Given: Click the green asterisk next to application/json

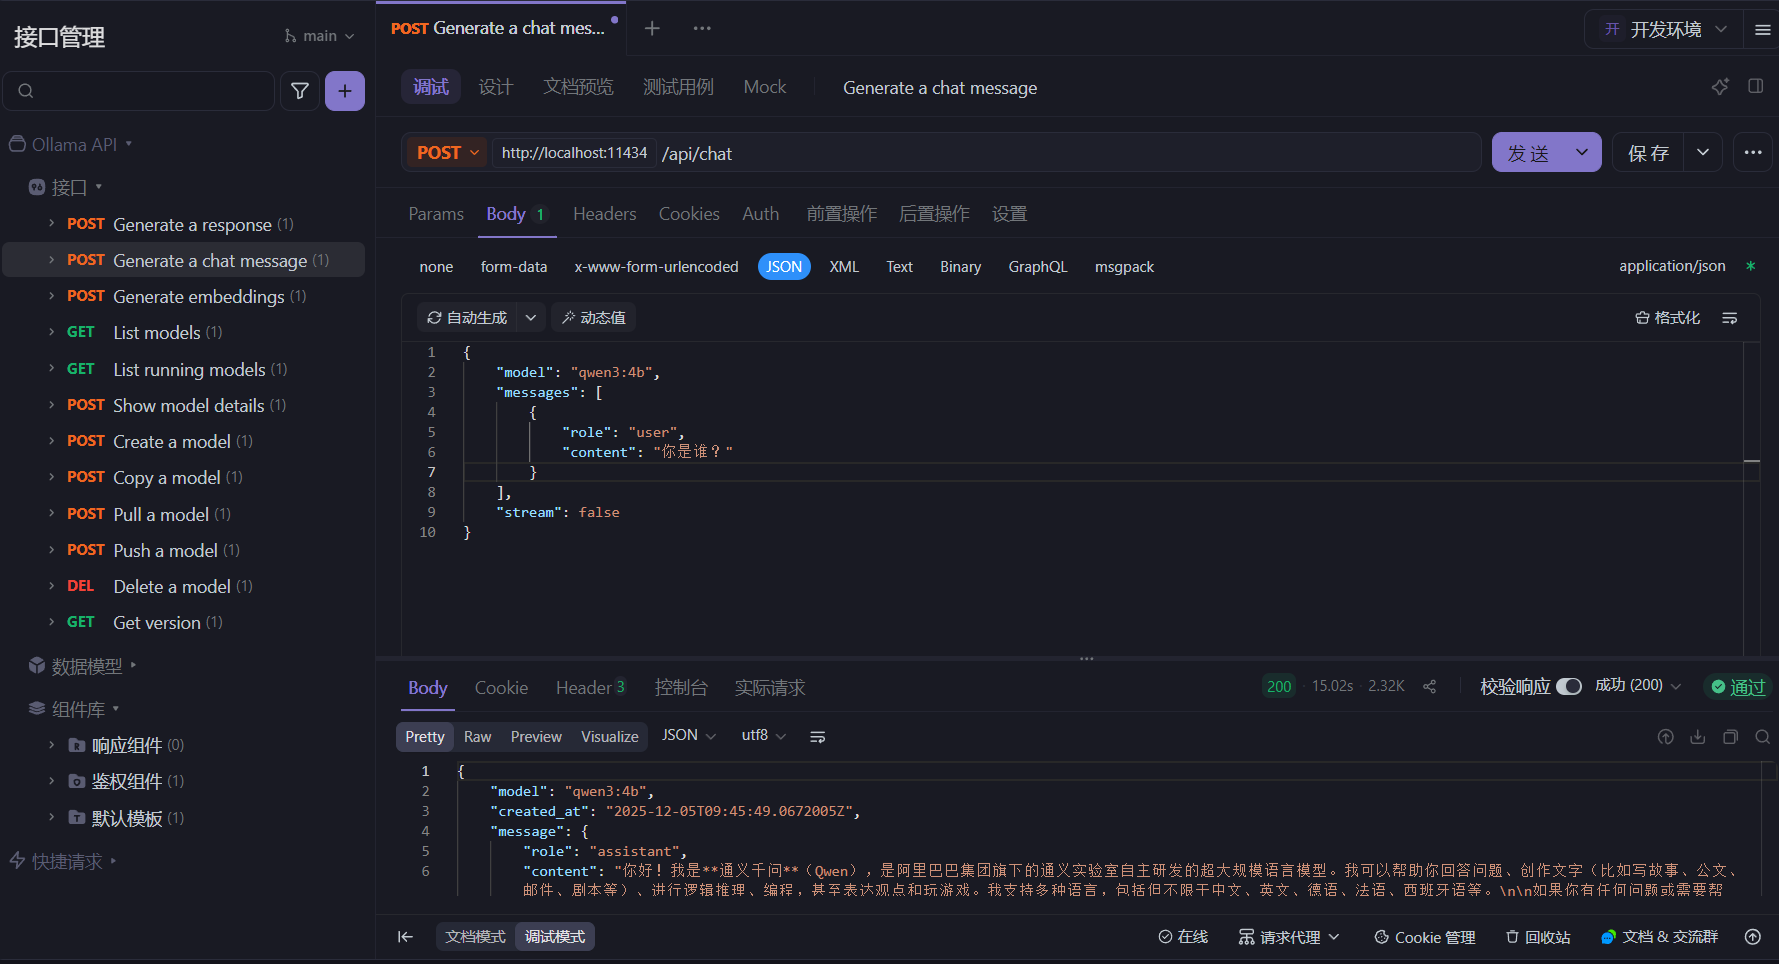Looking at the screenshot, I should [1750, 266].
